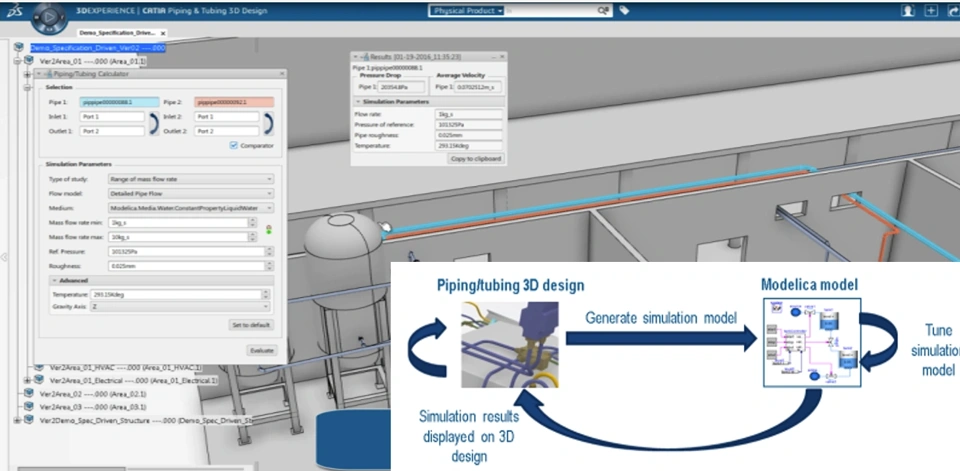The height and width of the screenshot is (471, 960).
Task: Open Results panel title menu arrow
Action: 356,56
